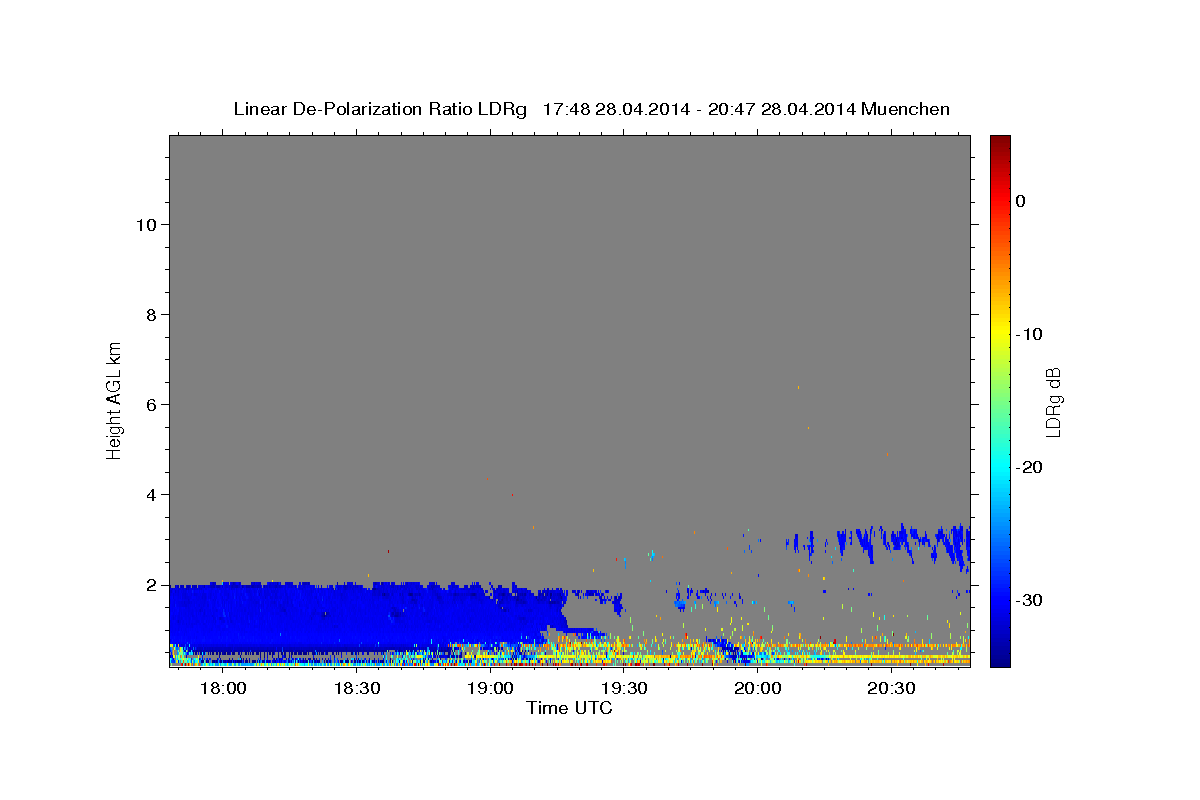The image size is (1200, 800).
Task: Click the 'LDRg dB' colorbar label
Action: pyautogui.click(x=1053, y=400)
